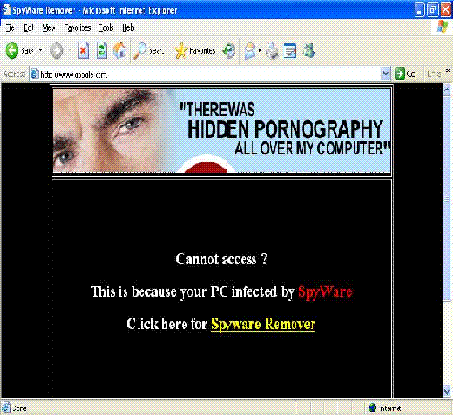Click the History toolbar icon
The image size is (454, 417).
pos(229,51)
